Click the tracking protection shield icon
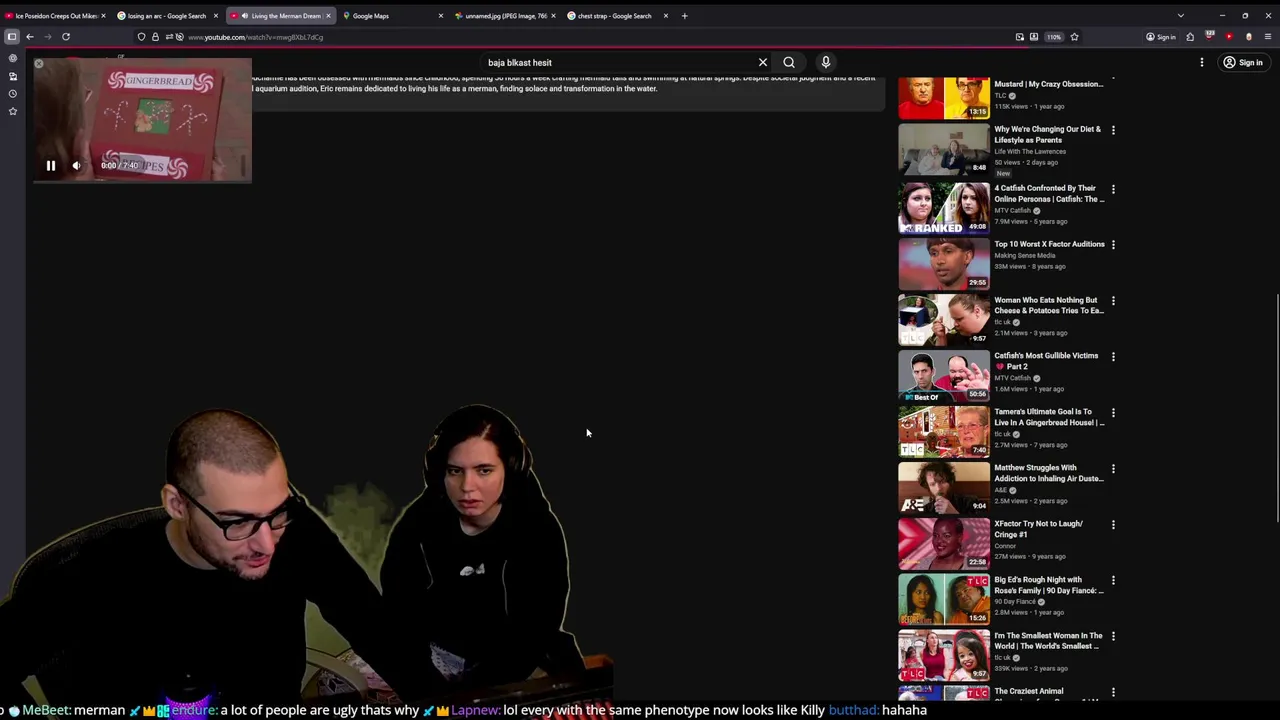 tap(141, 37)
